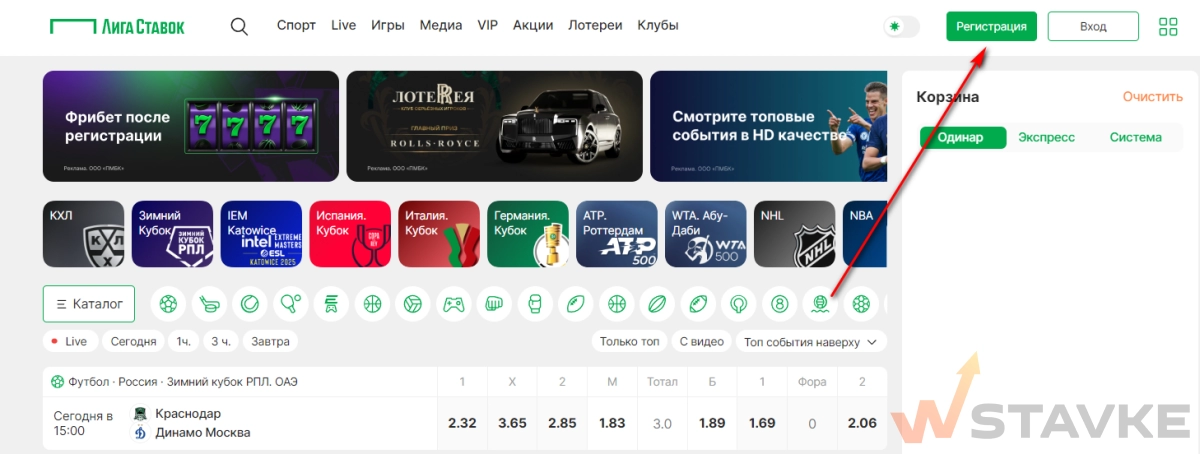Enable the Live filter

tap(70, 341)
